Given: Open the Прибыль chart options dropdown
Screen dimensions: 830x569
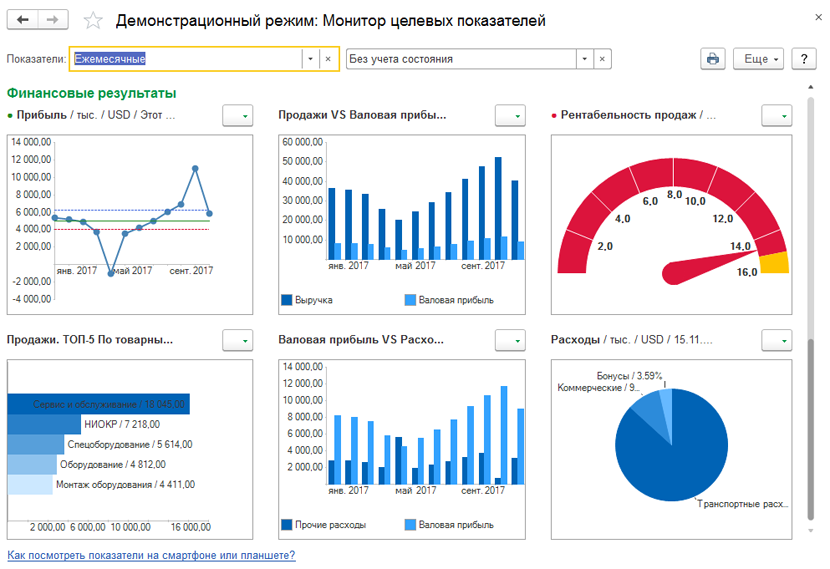Looking at the screenshot, I should point(236,116).
